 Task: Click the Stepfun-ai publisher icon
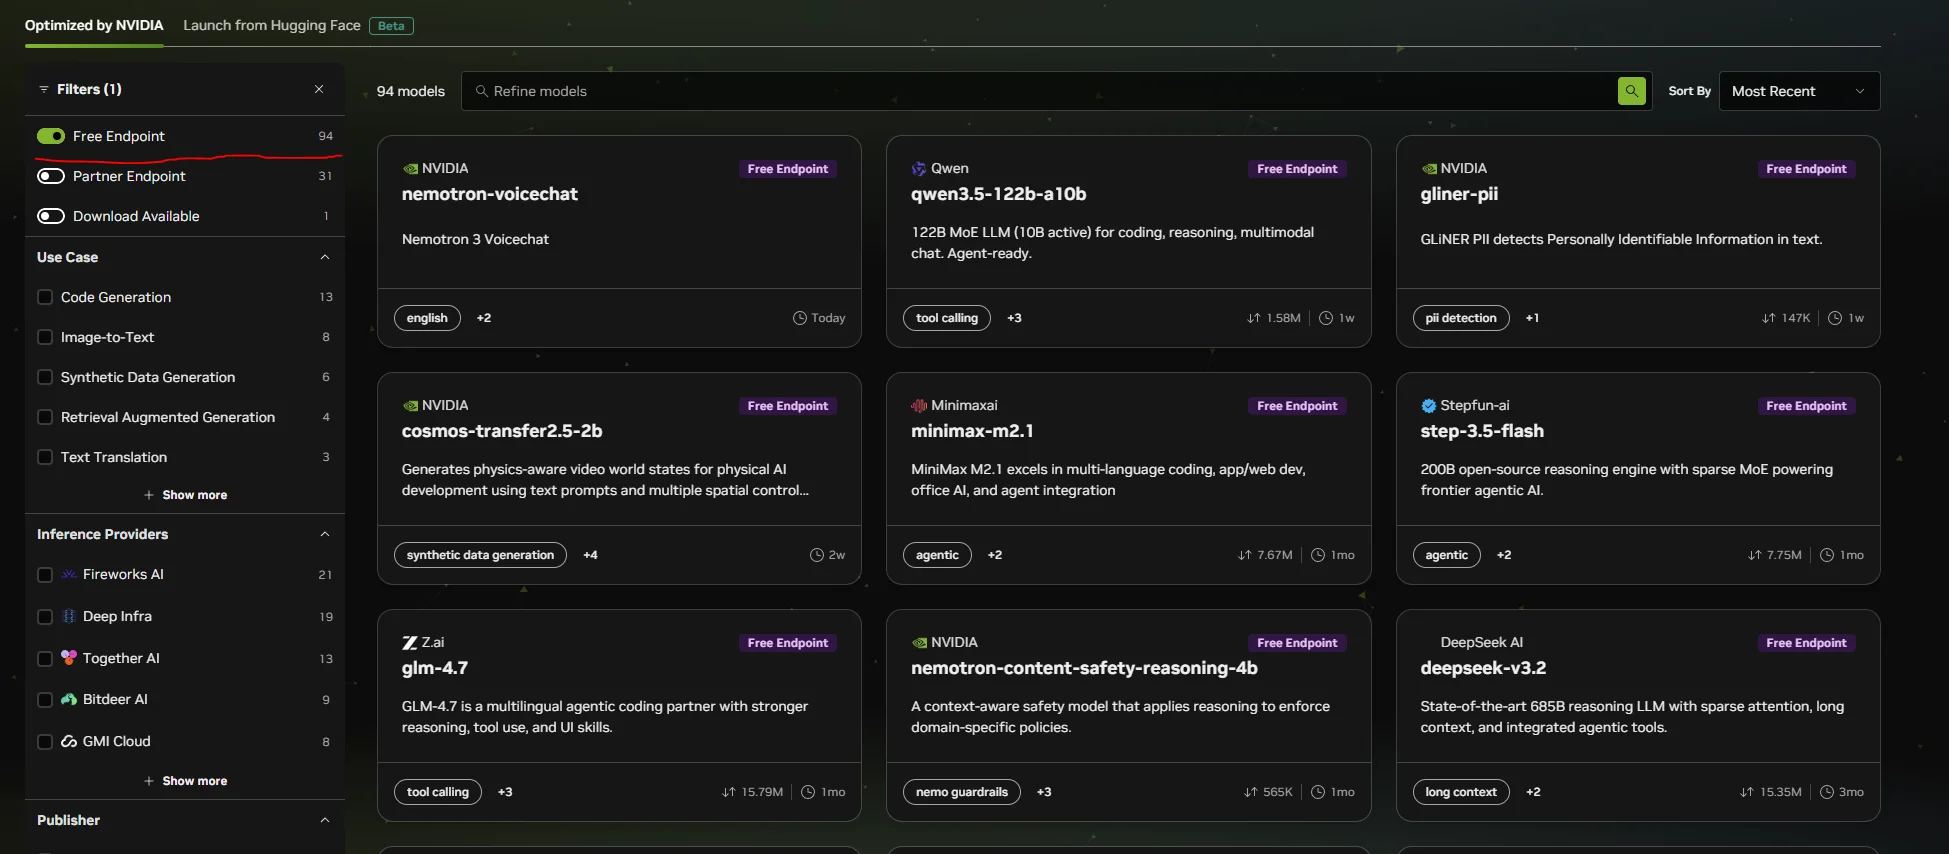1428,406
